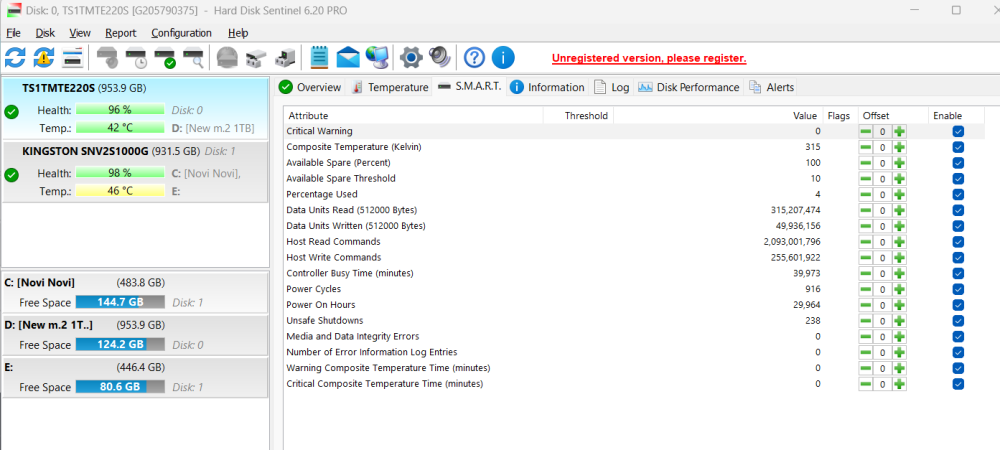The width and height of the screenshot is (1000, 450).
Task: Switch to the Temperature tab
Action: click(390, 87)
